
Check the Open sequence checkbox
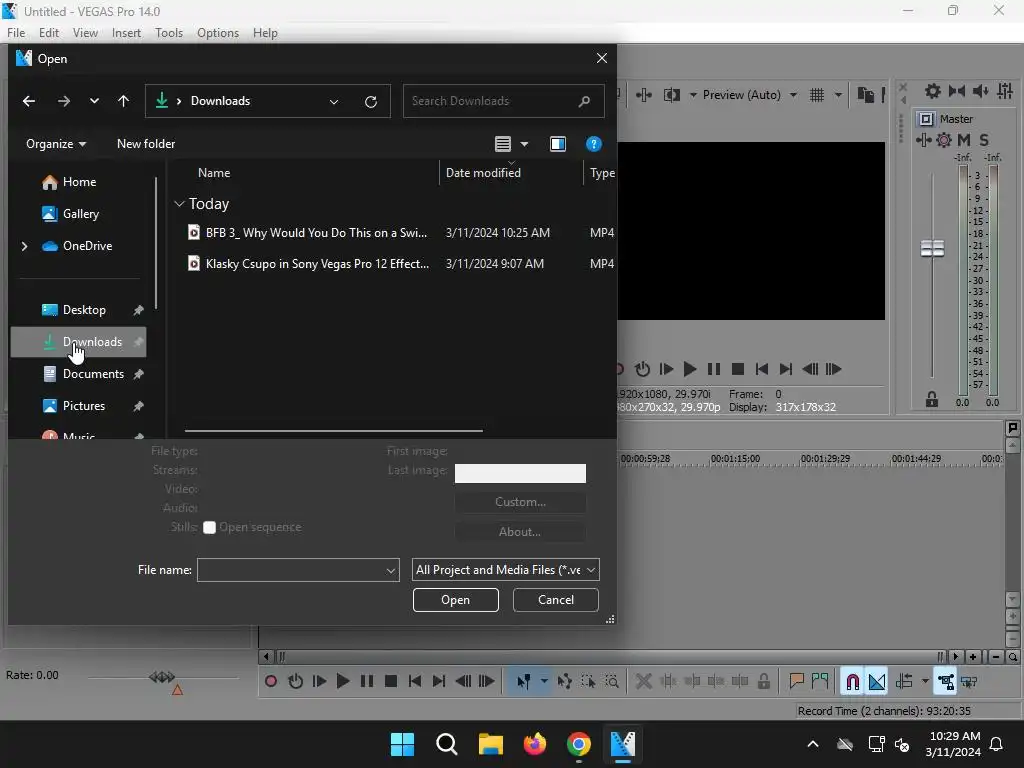(x=210, y=528)
